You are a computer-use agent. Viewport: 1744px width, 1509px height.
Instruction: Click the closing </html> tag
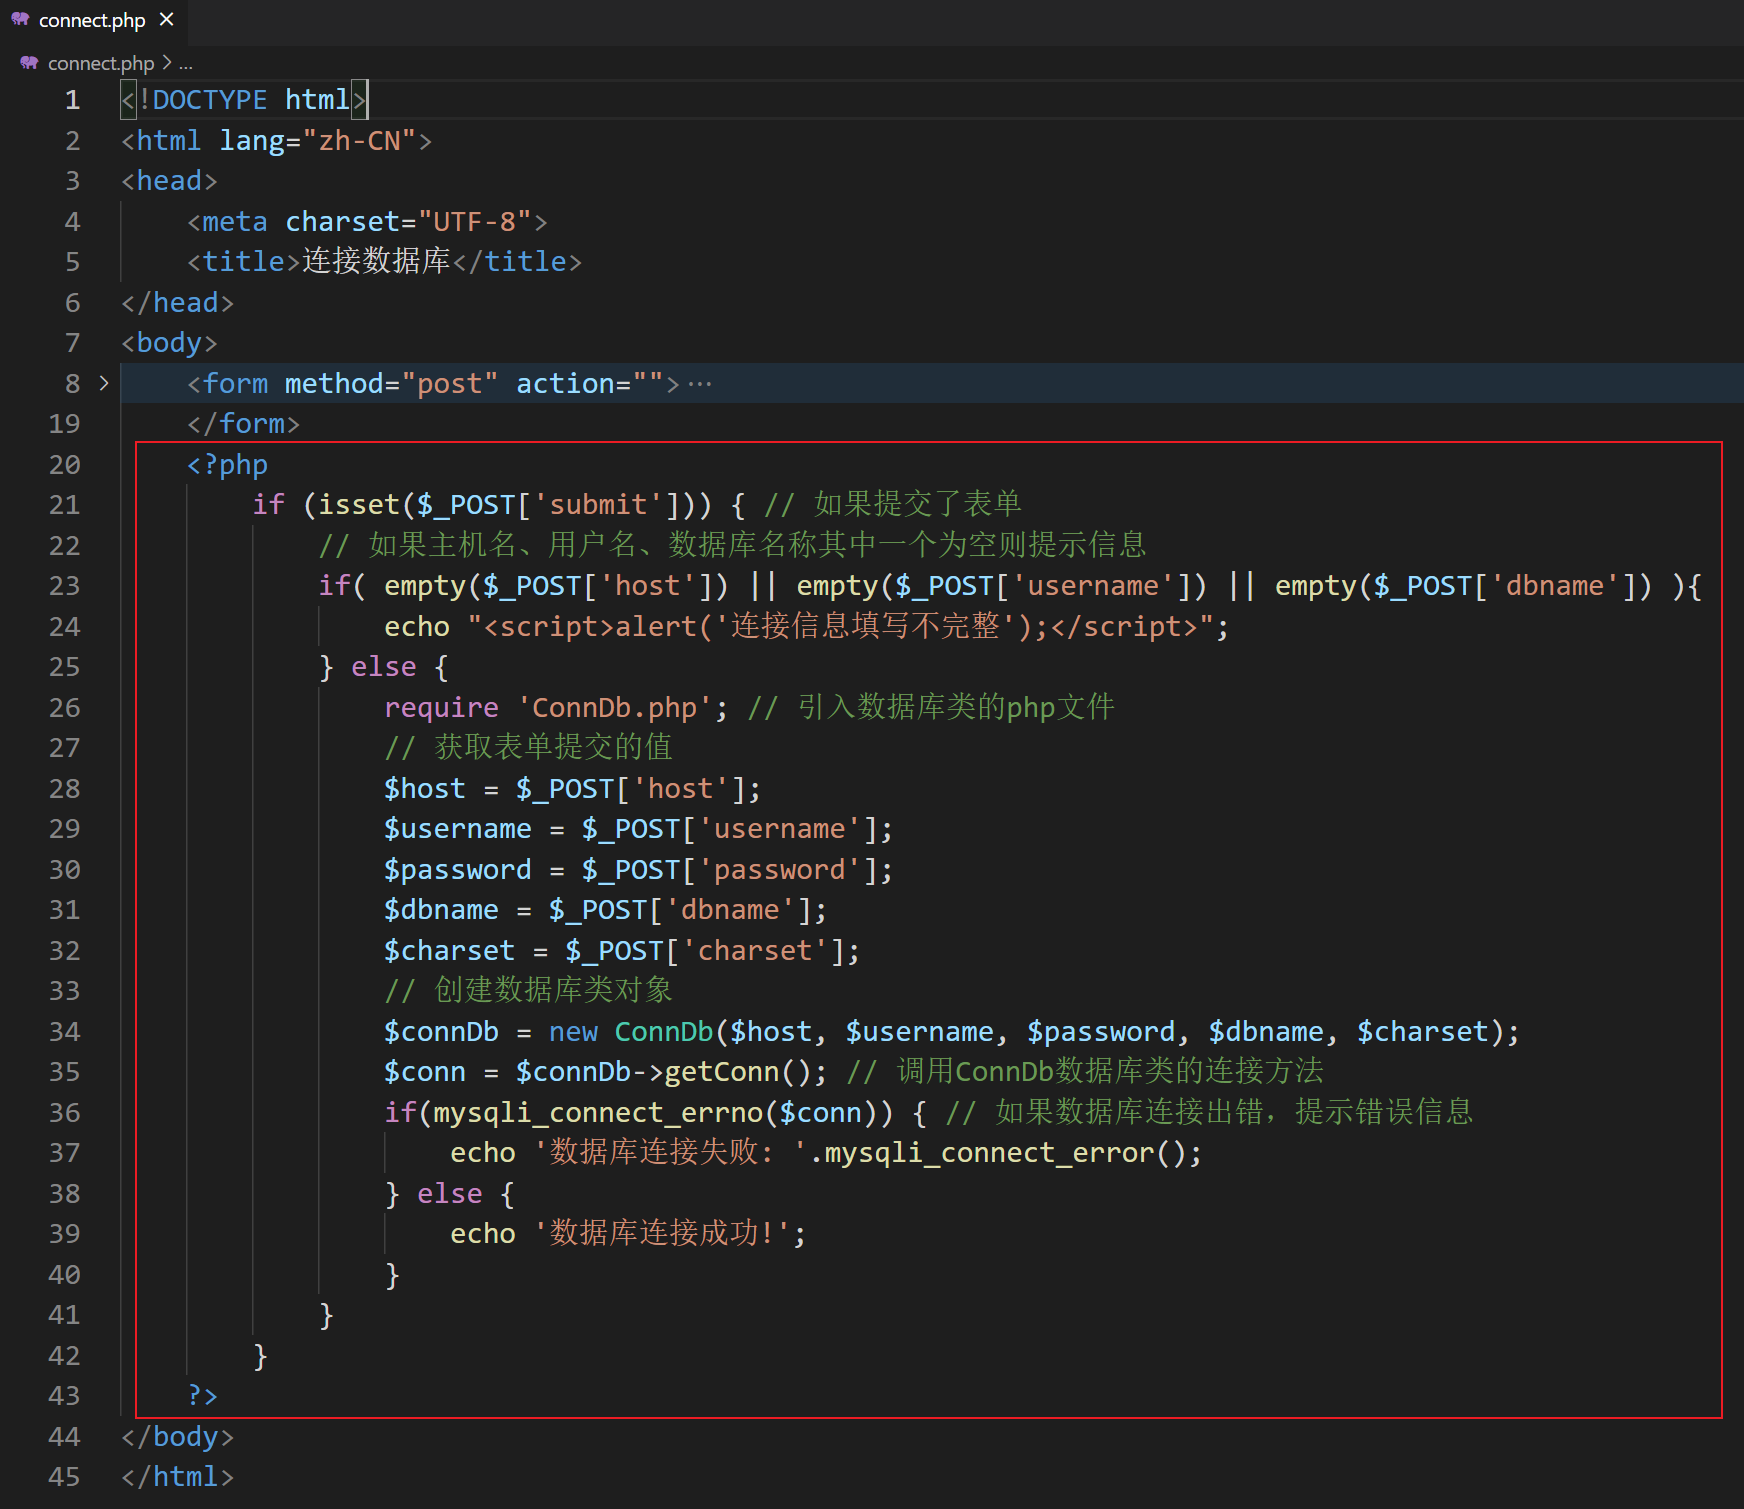[178, 1477]
